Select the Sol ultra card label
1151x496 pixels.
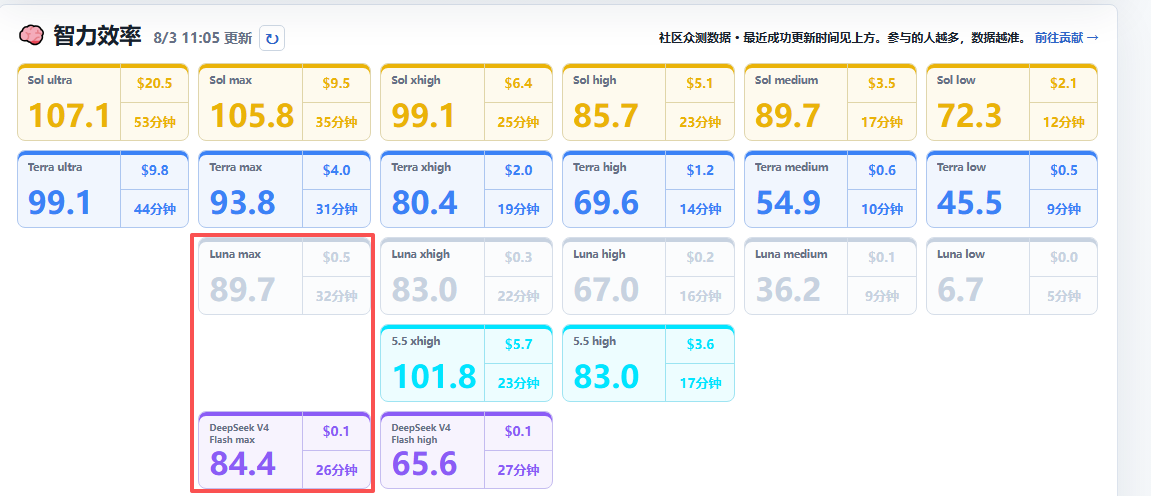50,80
